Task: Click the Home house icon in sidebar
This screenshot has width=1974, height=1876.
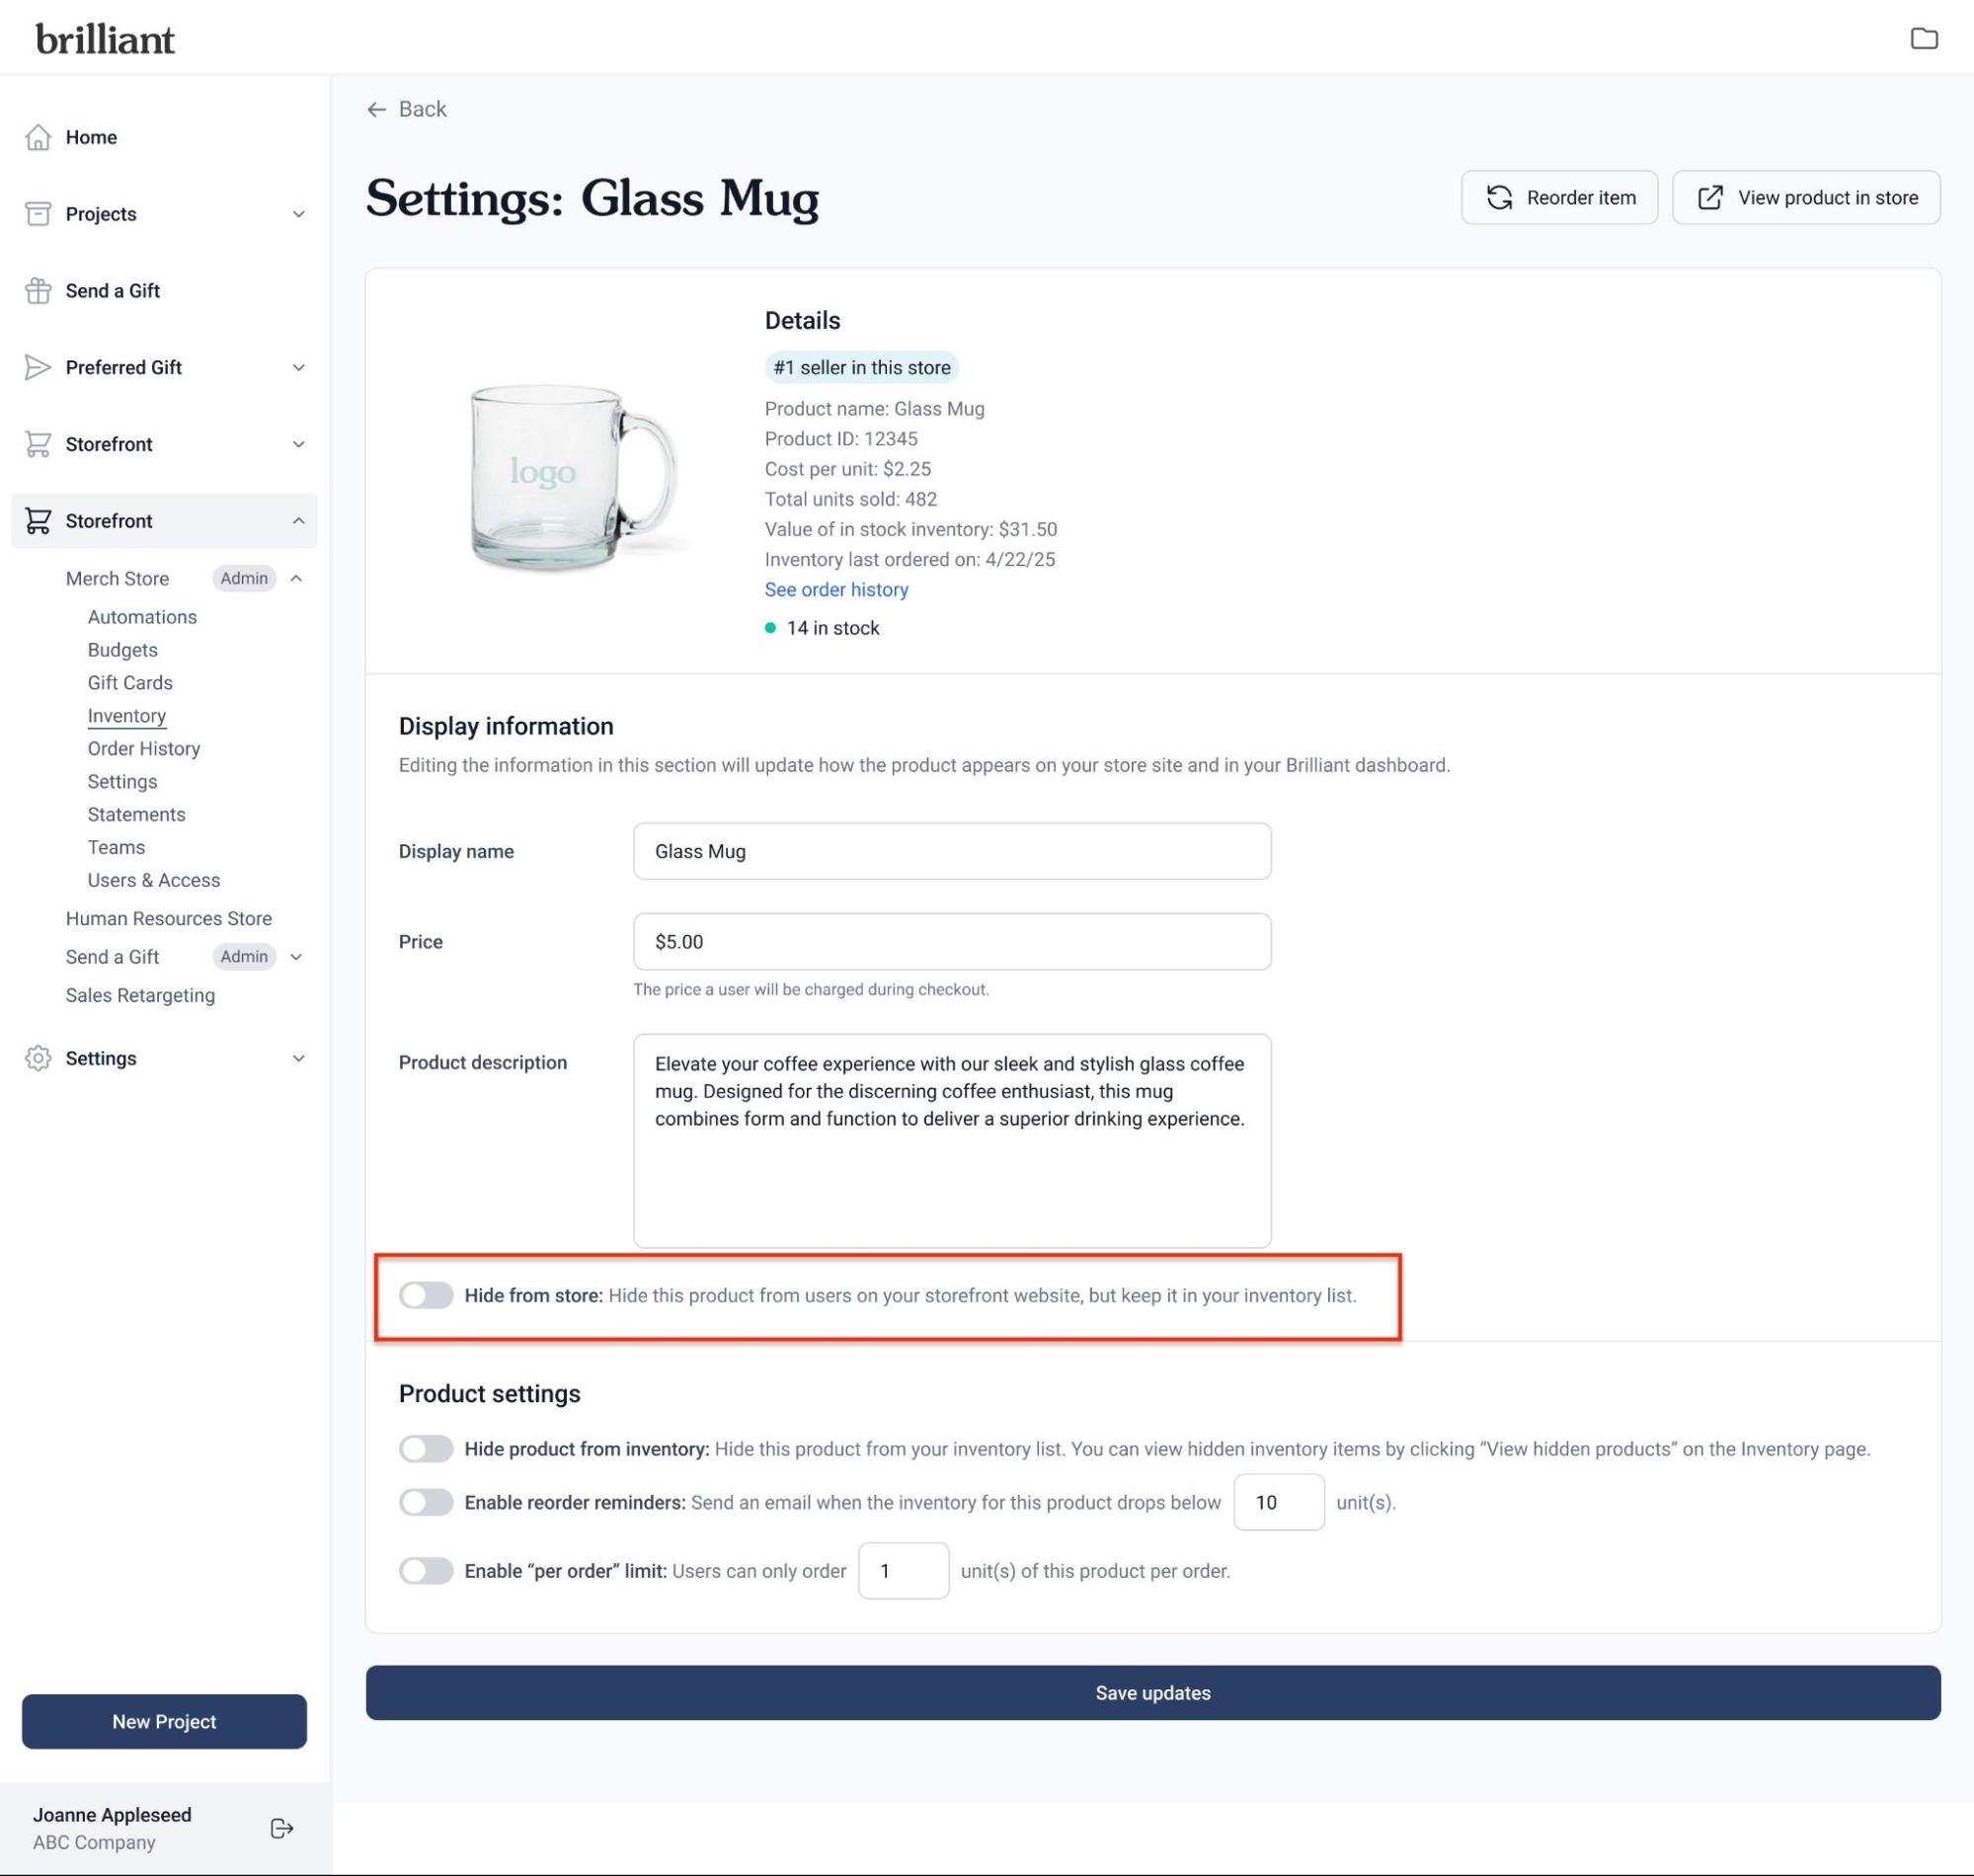Action: pyautogui.click(x=38, y=137)
